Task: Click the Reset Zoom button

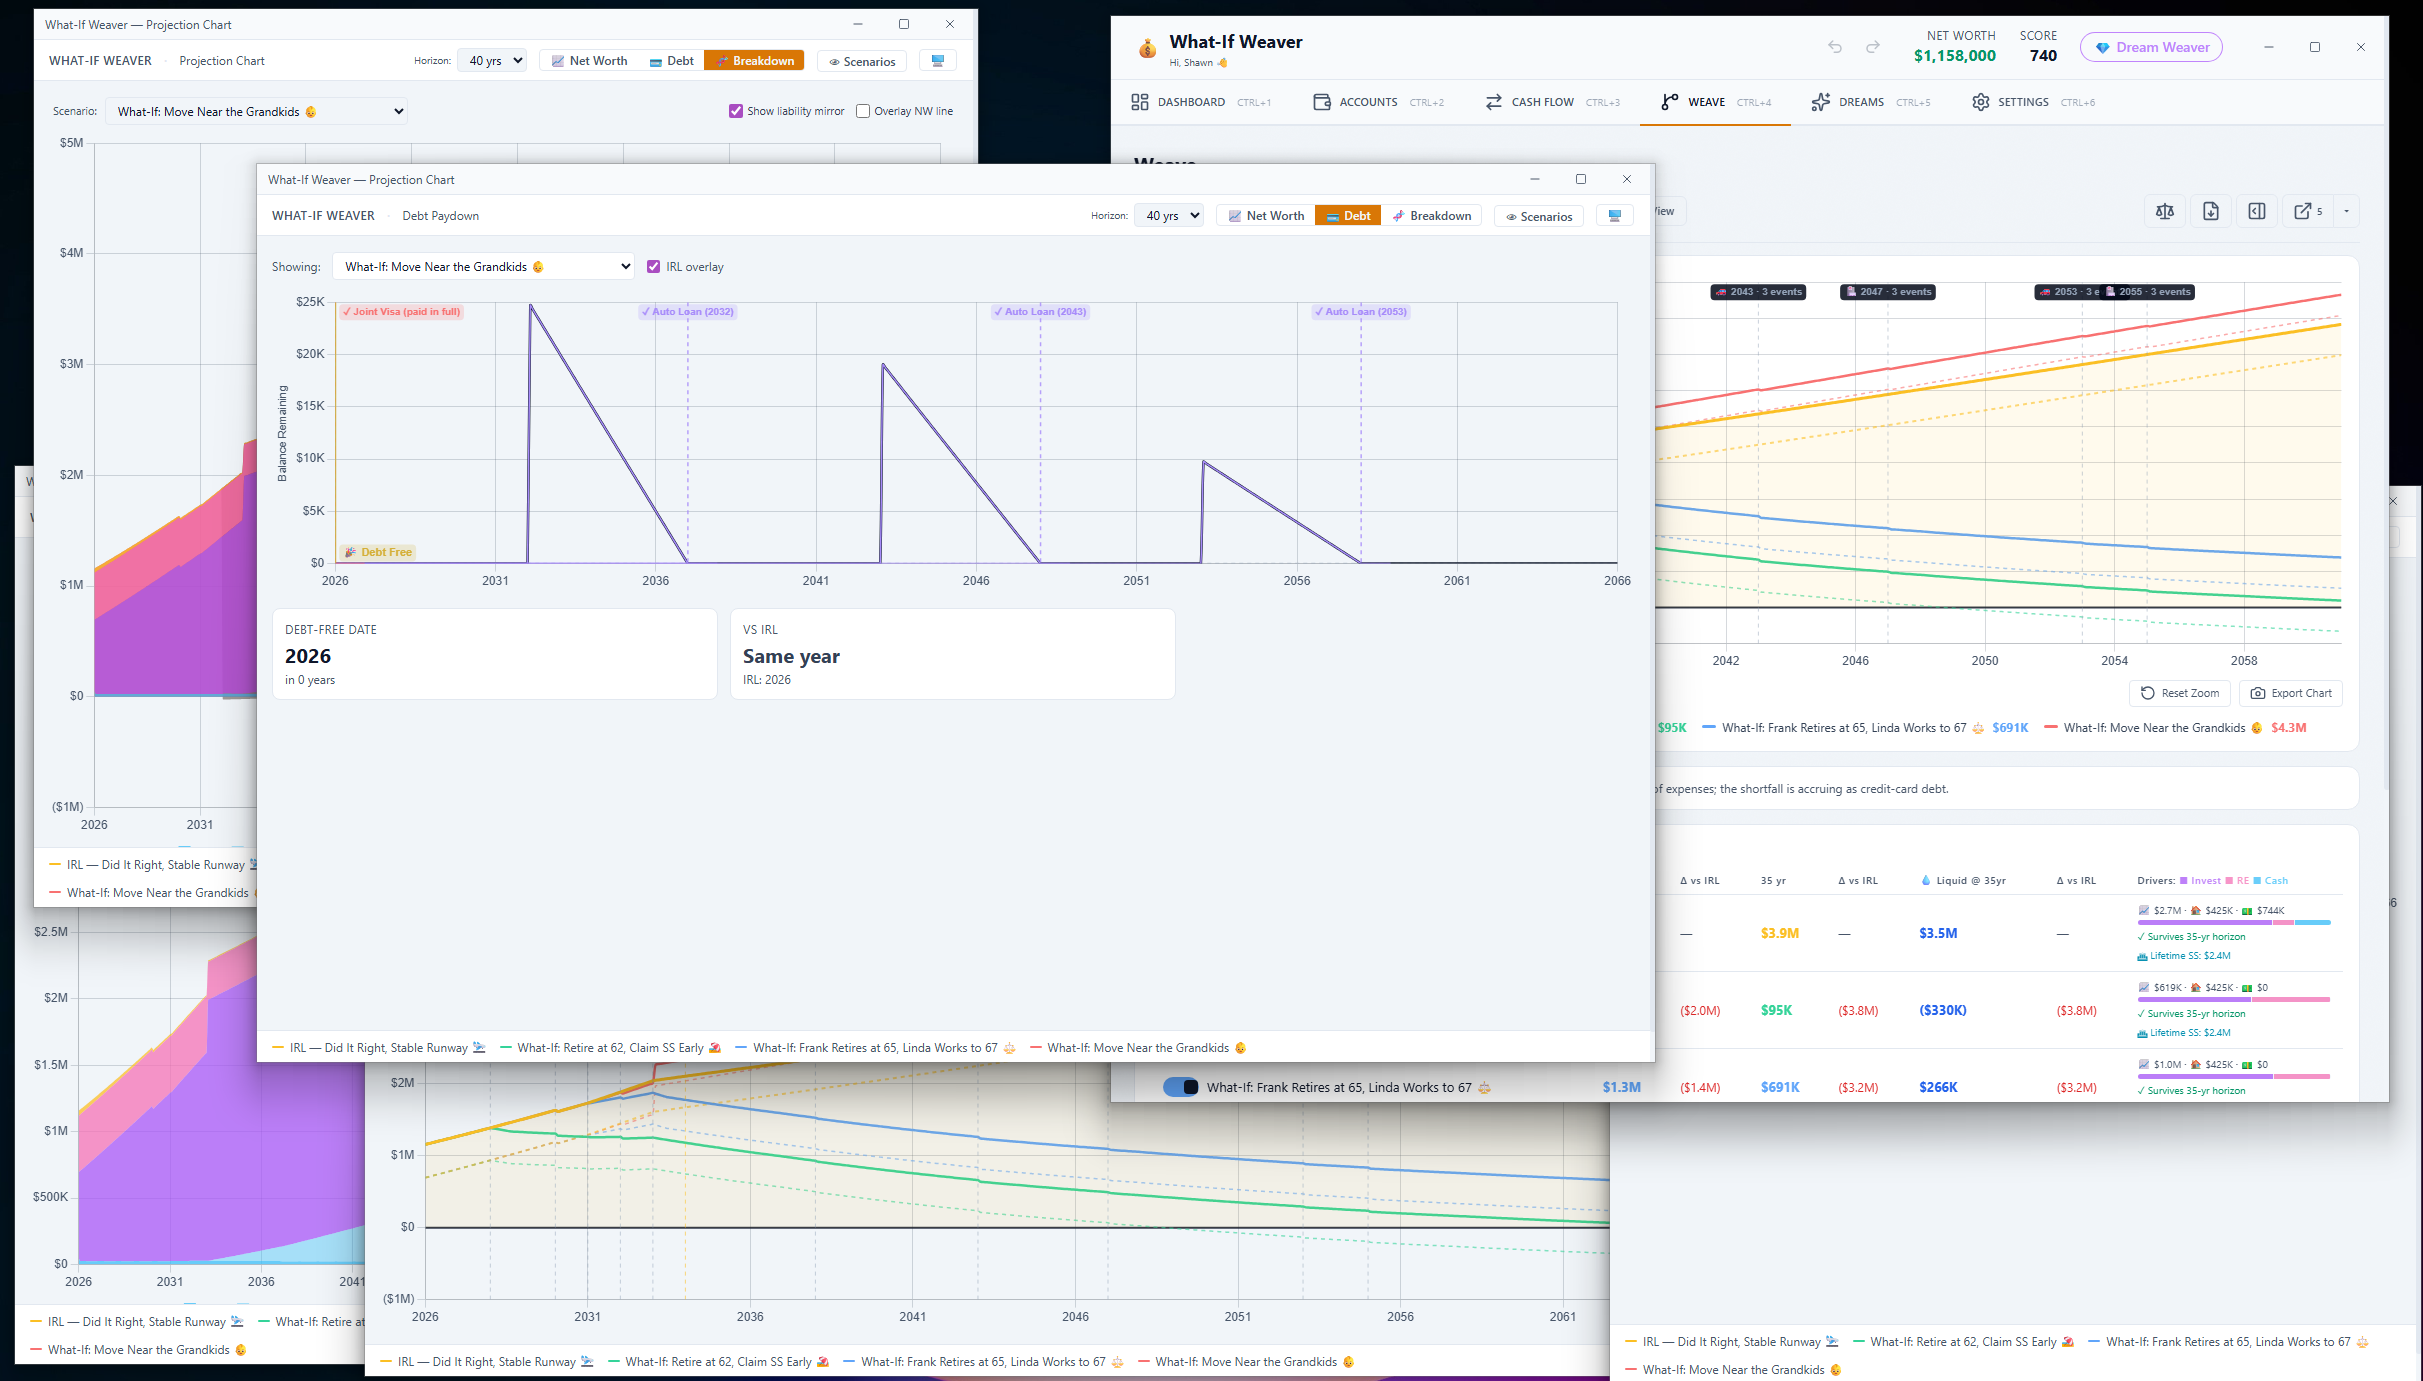Action: coord(2180,693)
